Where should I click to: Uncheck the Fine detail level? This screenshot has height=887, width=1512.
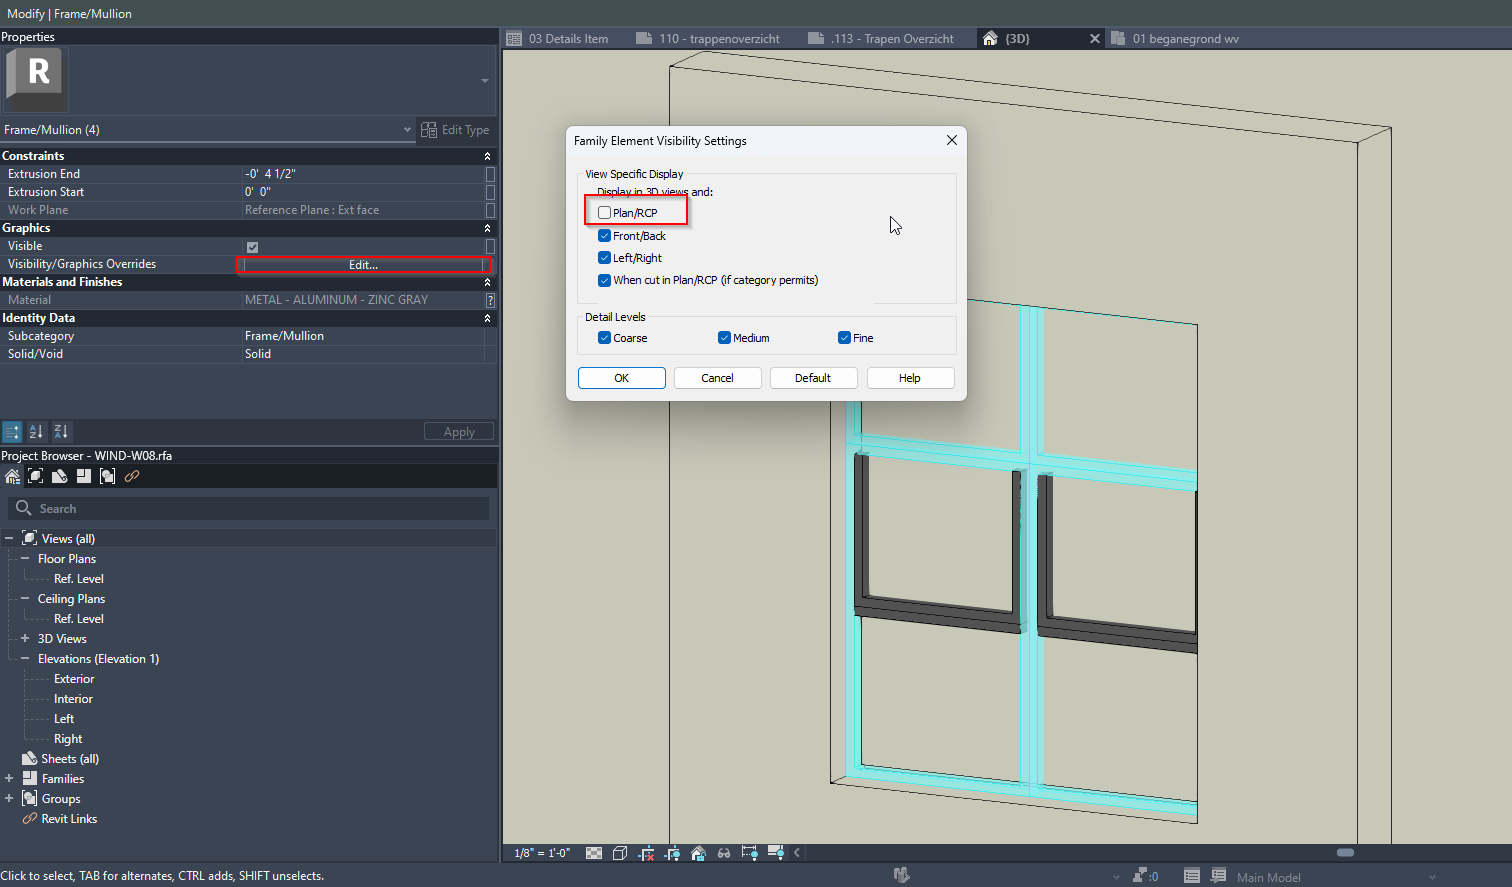click(844, 338)
